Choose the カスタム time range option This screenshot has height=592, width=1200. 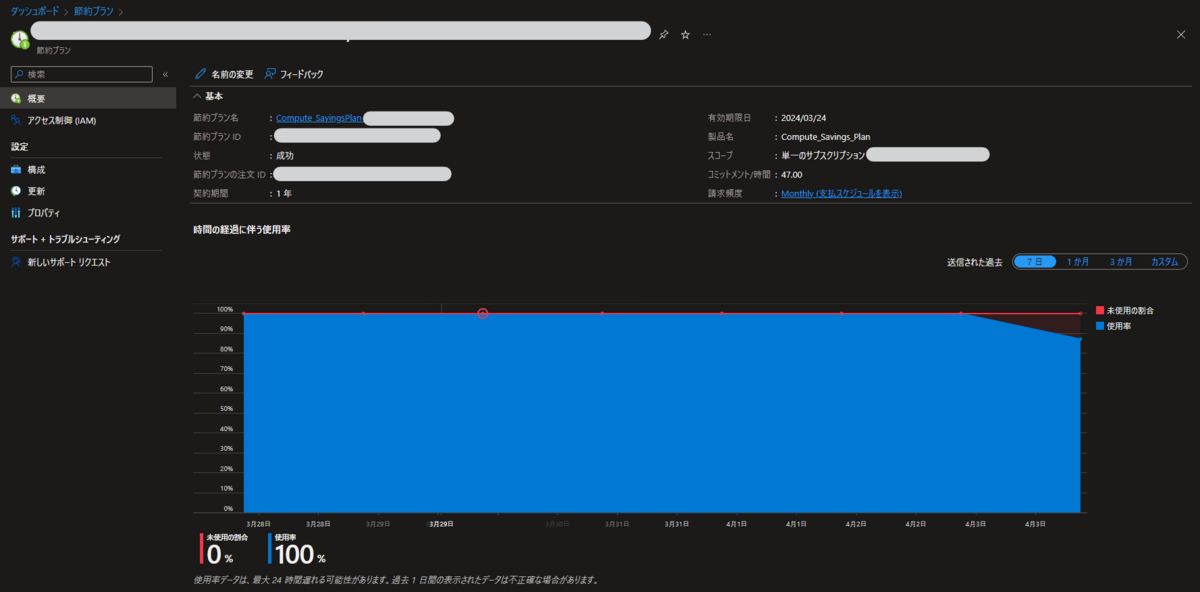pyautogui.click(x=1164, y=261)
